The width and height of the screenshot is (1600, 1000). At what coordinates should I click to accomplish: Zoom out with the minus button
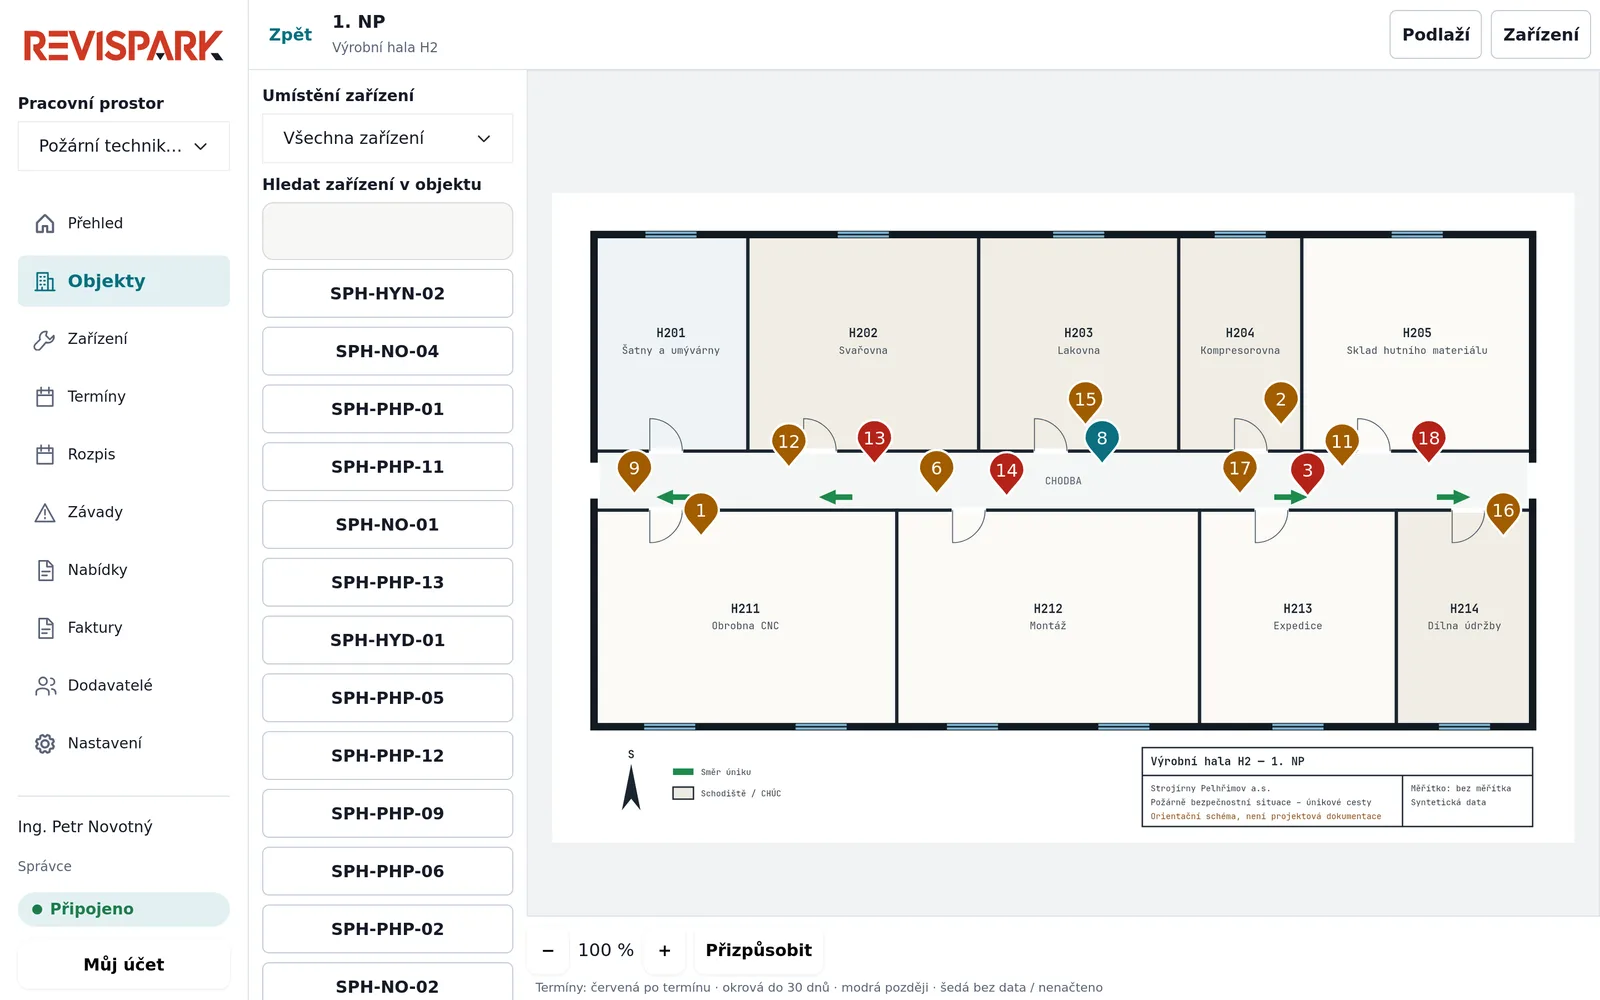click(548, 951)
